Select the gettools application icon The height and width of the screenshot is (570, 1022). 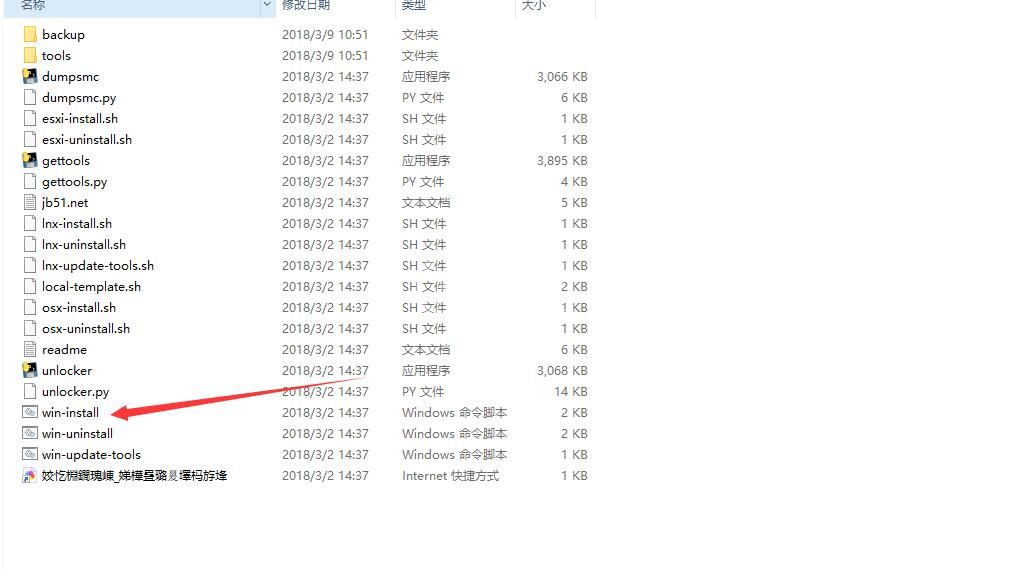pyautogui.click(x=29, y=160)
